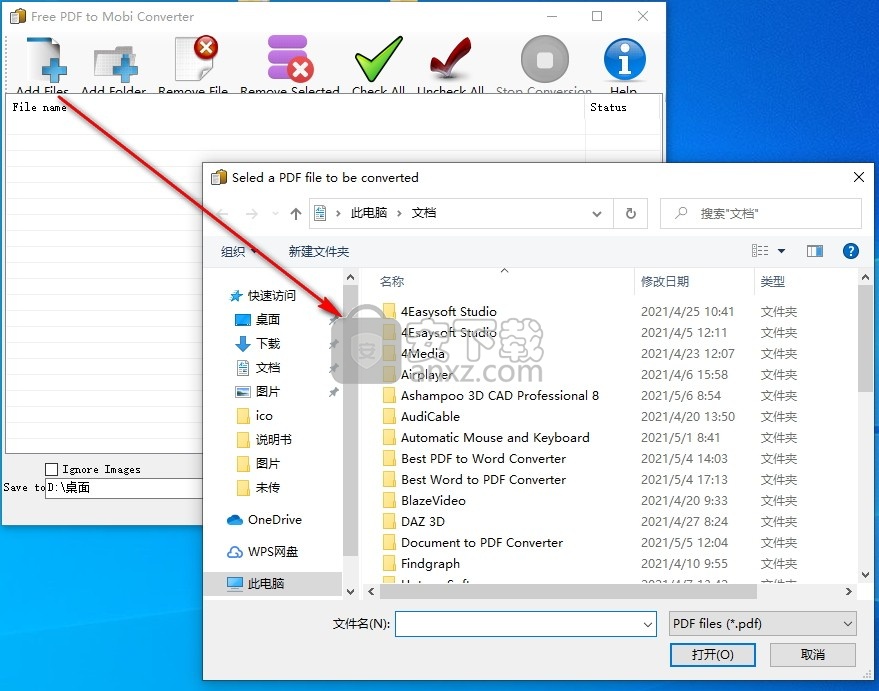Click the 打开(O) button
Image resolution: width=879 pixels, height=691 pixels.
point(713,655)
